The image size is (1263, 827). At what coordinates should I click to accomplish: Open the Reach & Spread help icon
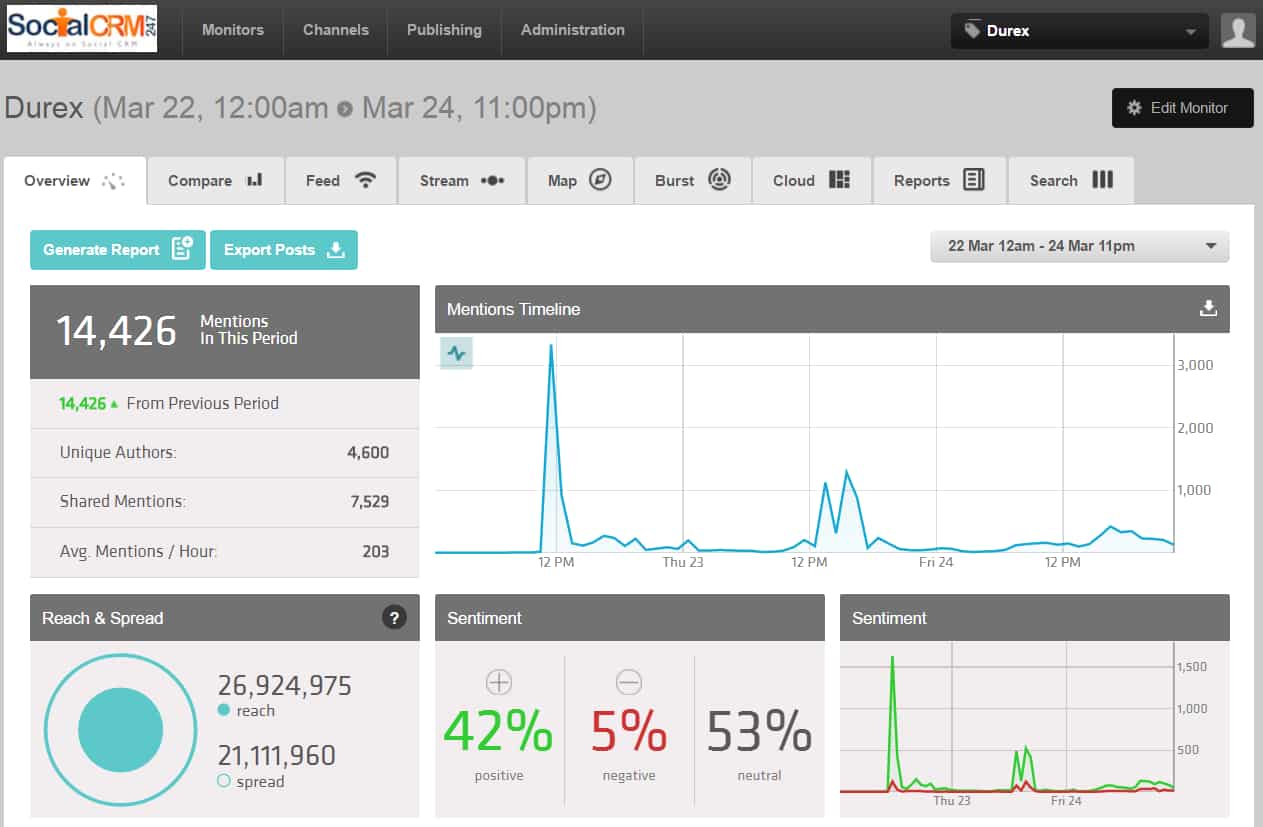pyautogui.click(x=394, y=618)
